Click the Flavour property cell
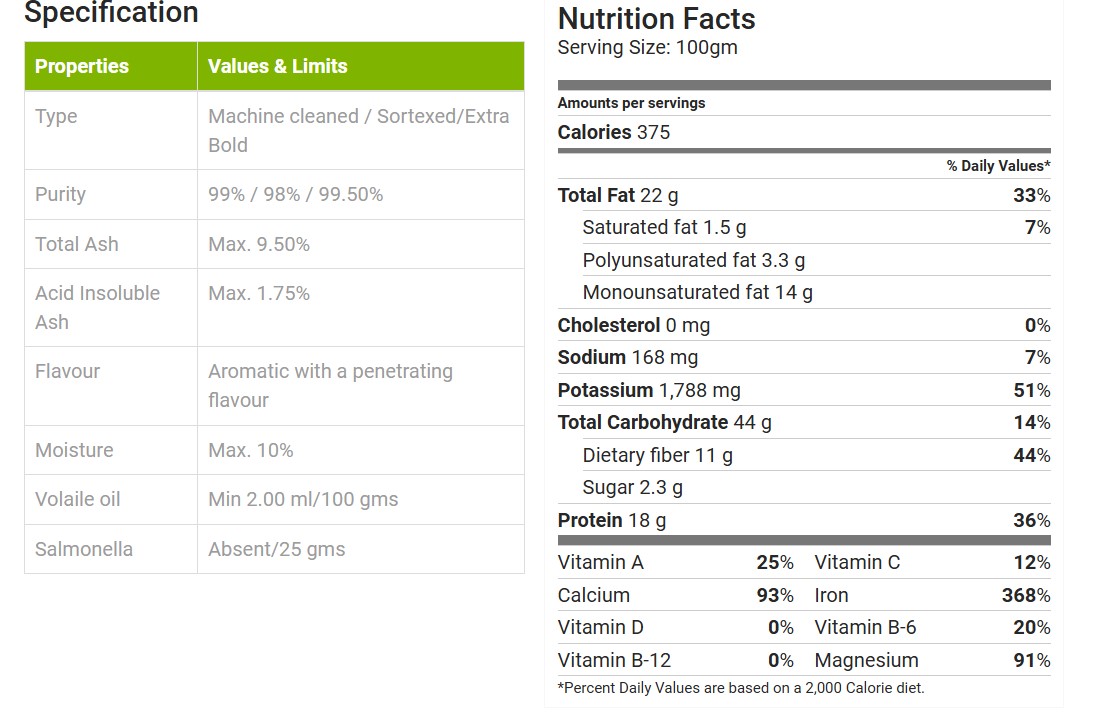 click(x=111, y=386)
